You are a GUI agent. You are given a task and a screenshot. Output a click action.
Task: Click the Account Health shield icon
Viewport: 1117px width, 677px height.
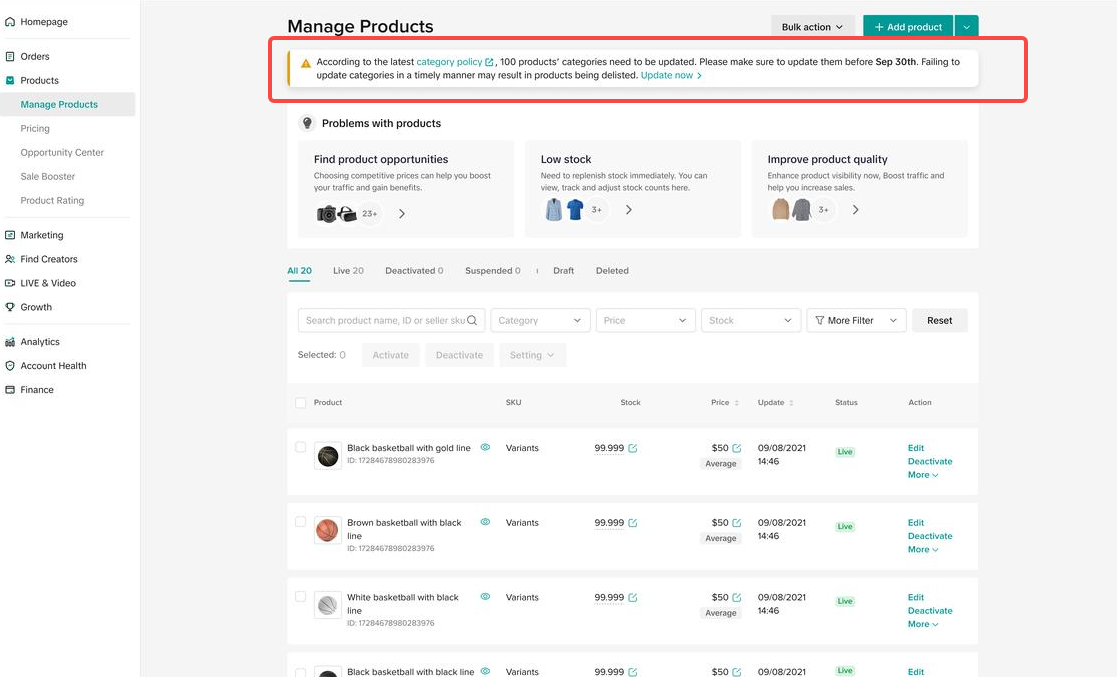tap(10, 366)
